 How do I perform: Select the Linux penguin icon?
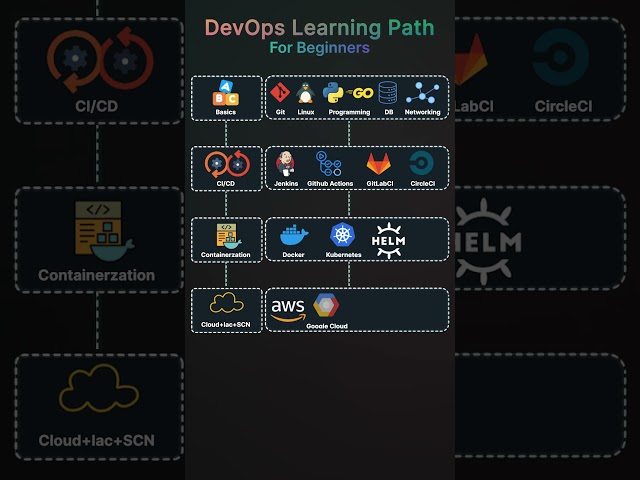(305, 93)
